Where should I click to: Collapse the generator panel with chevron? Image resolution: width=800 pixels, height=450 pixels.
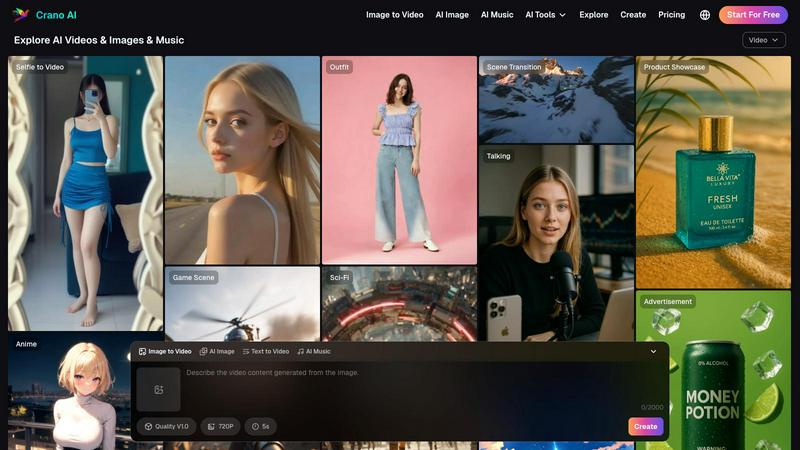(653, 352)
